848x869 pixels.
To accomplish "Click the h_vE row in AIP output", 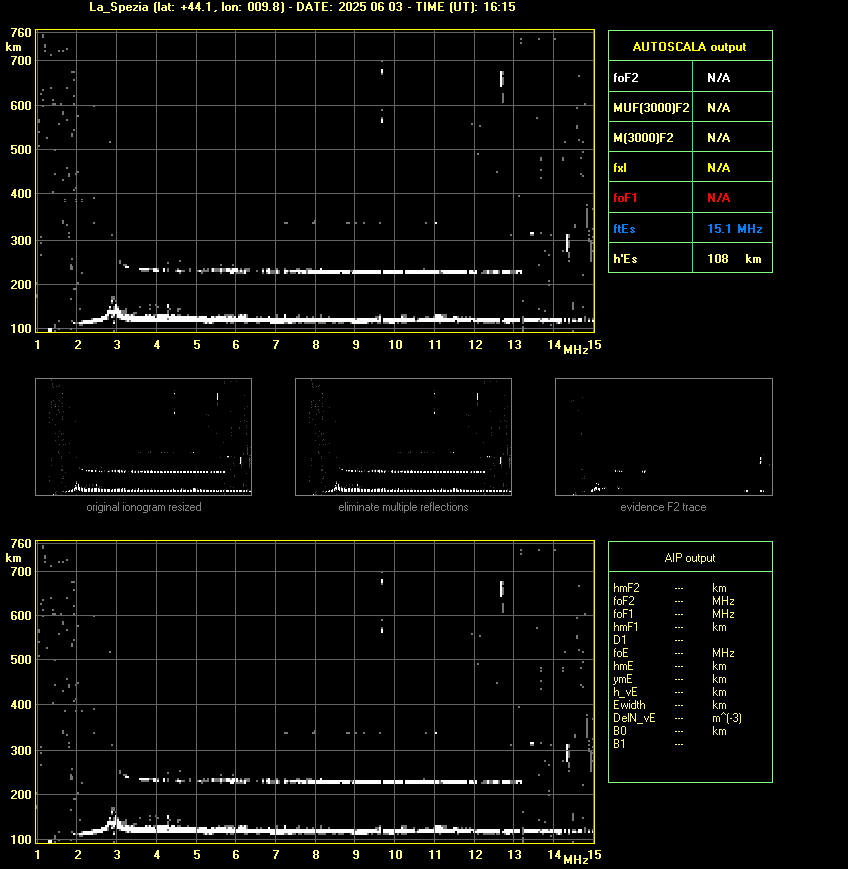I will (x=670, y=692).
